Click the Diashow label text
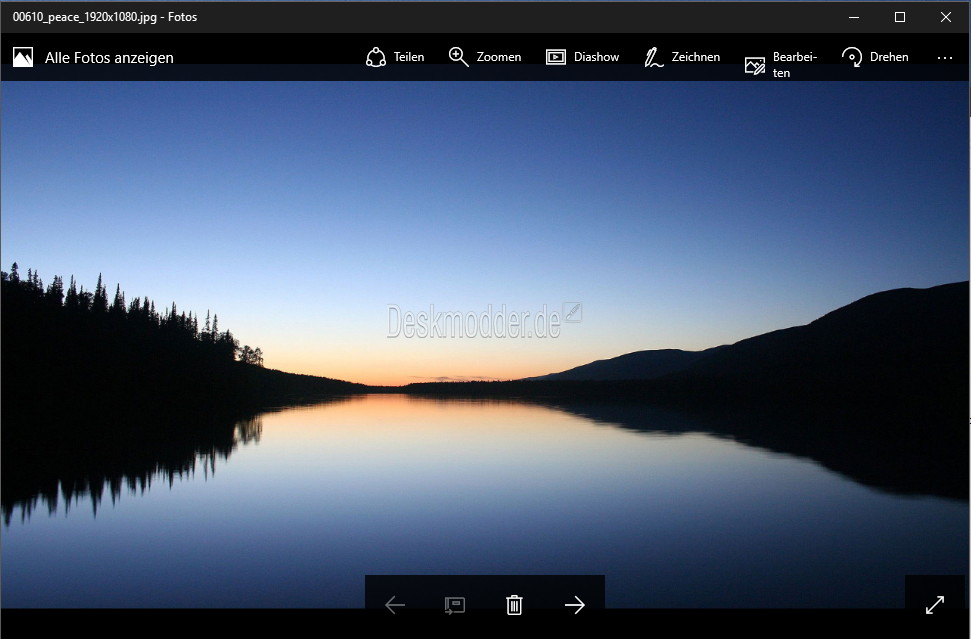Image resolution: width=971 pixels, height=639 pixels. (x=596, y=57)
